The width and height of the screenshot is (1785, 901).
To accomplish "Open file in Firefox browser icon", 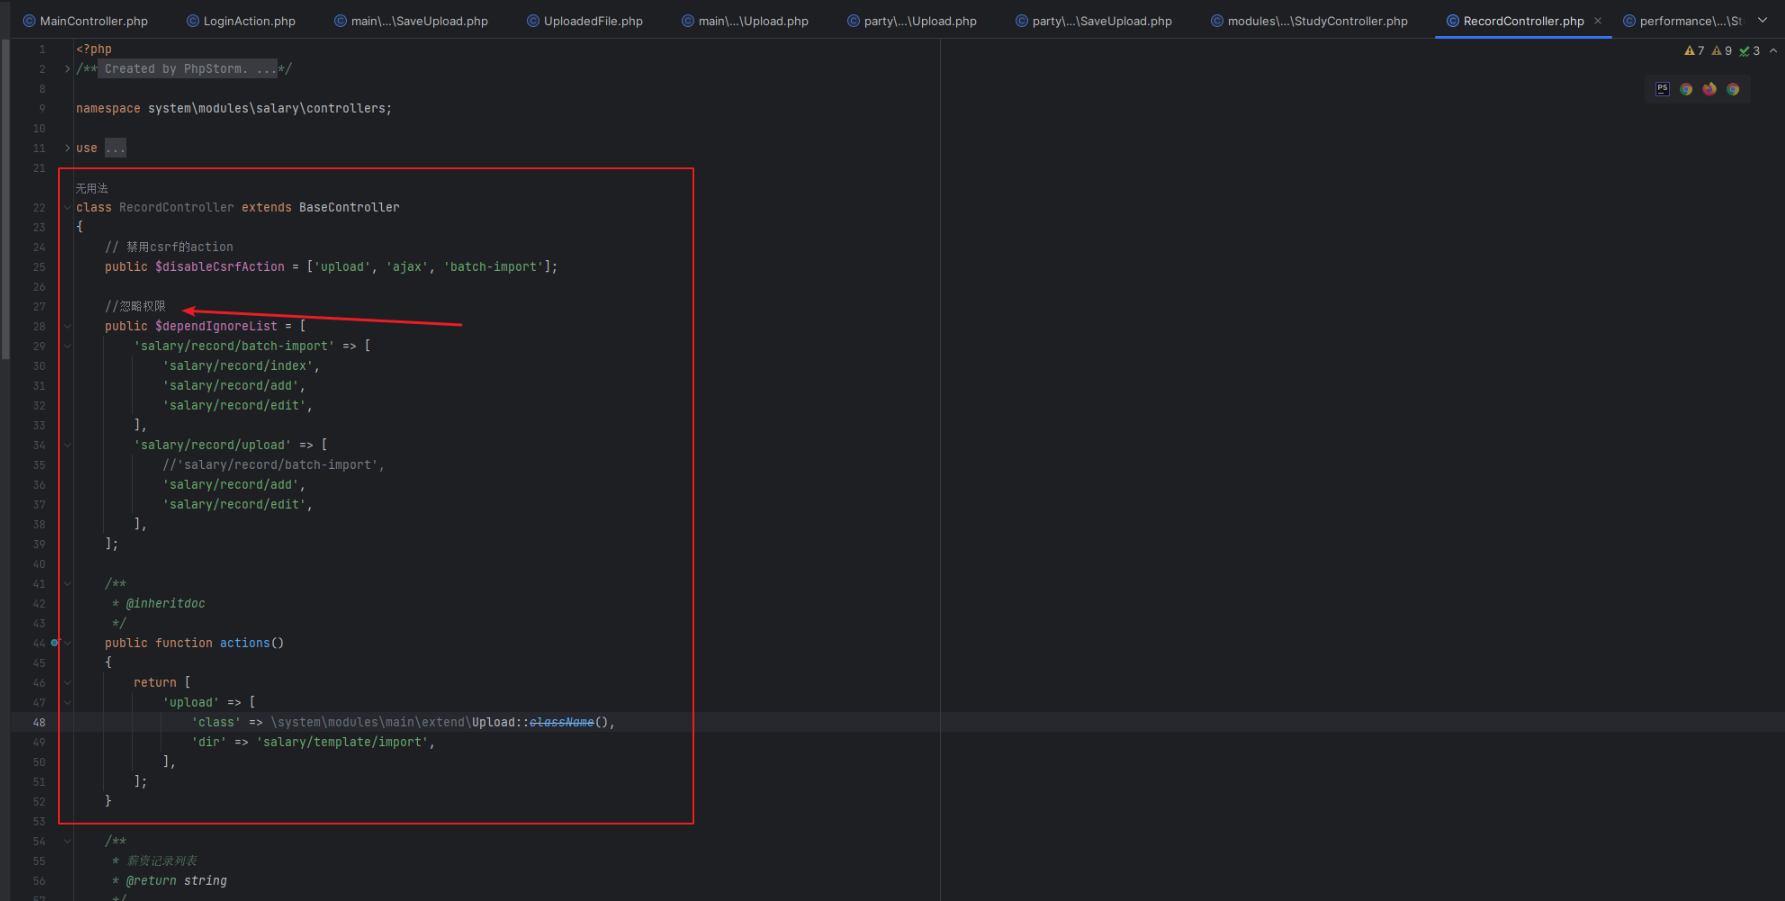I will 1709,89.
